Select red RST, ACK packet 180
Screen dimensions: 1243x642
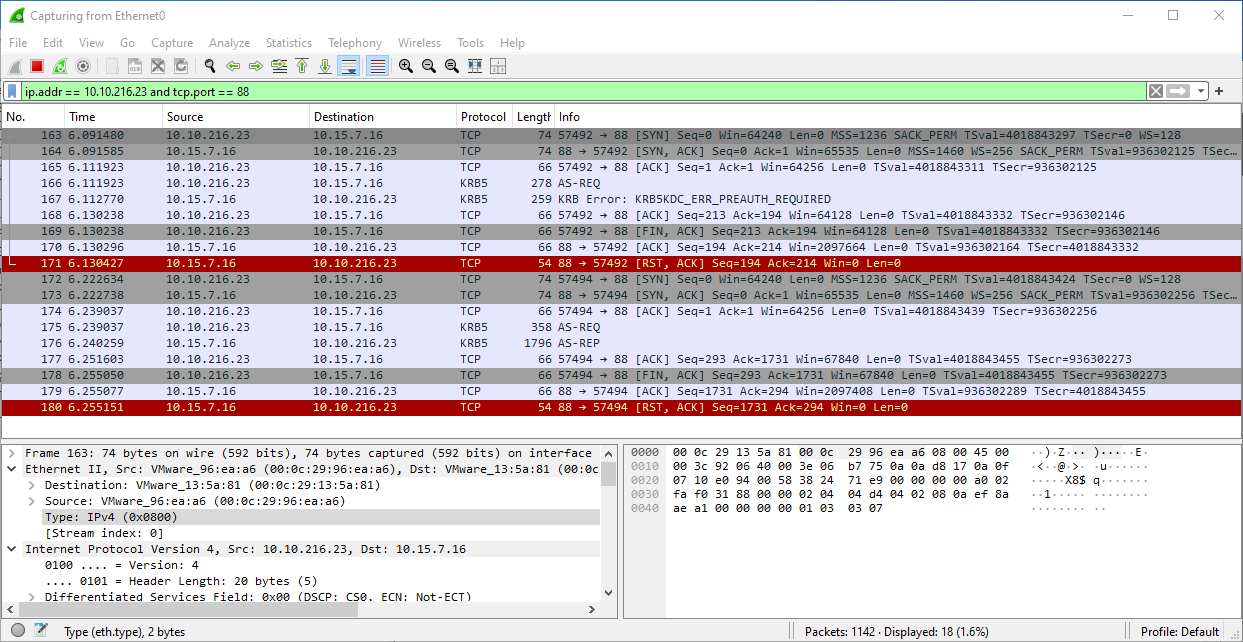coord(621,407)
